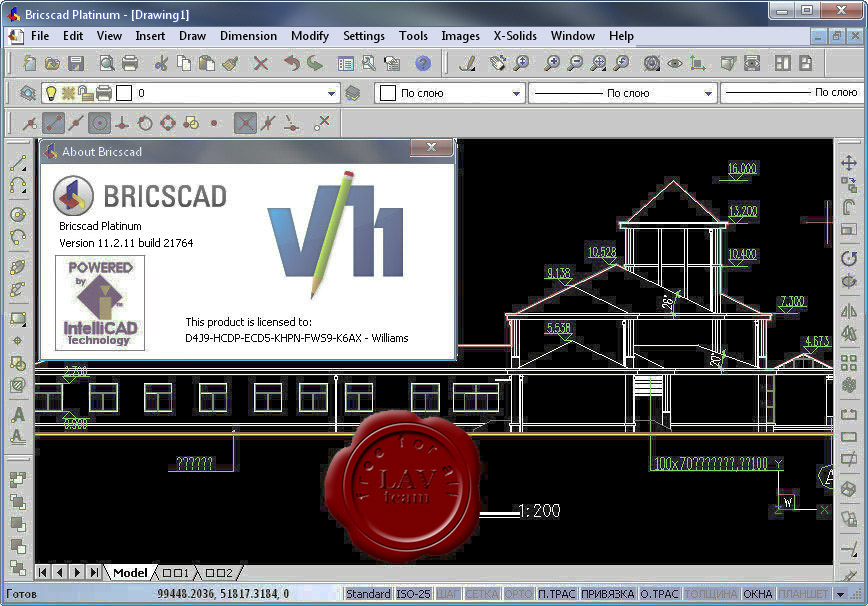Go to first layout tab arrow
Image resolution: width=868 pixels, height=606 pixels.
[43, 572]
